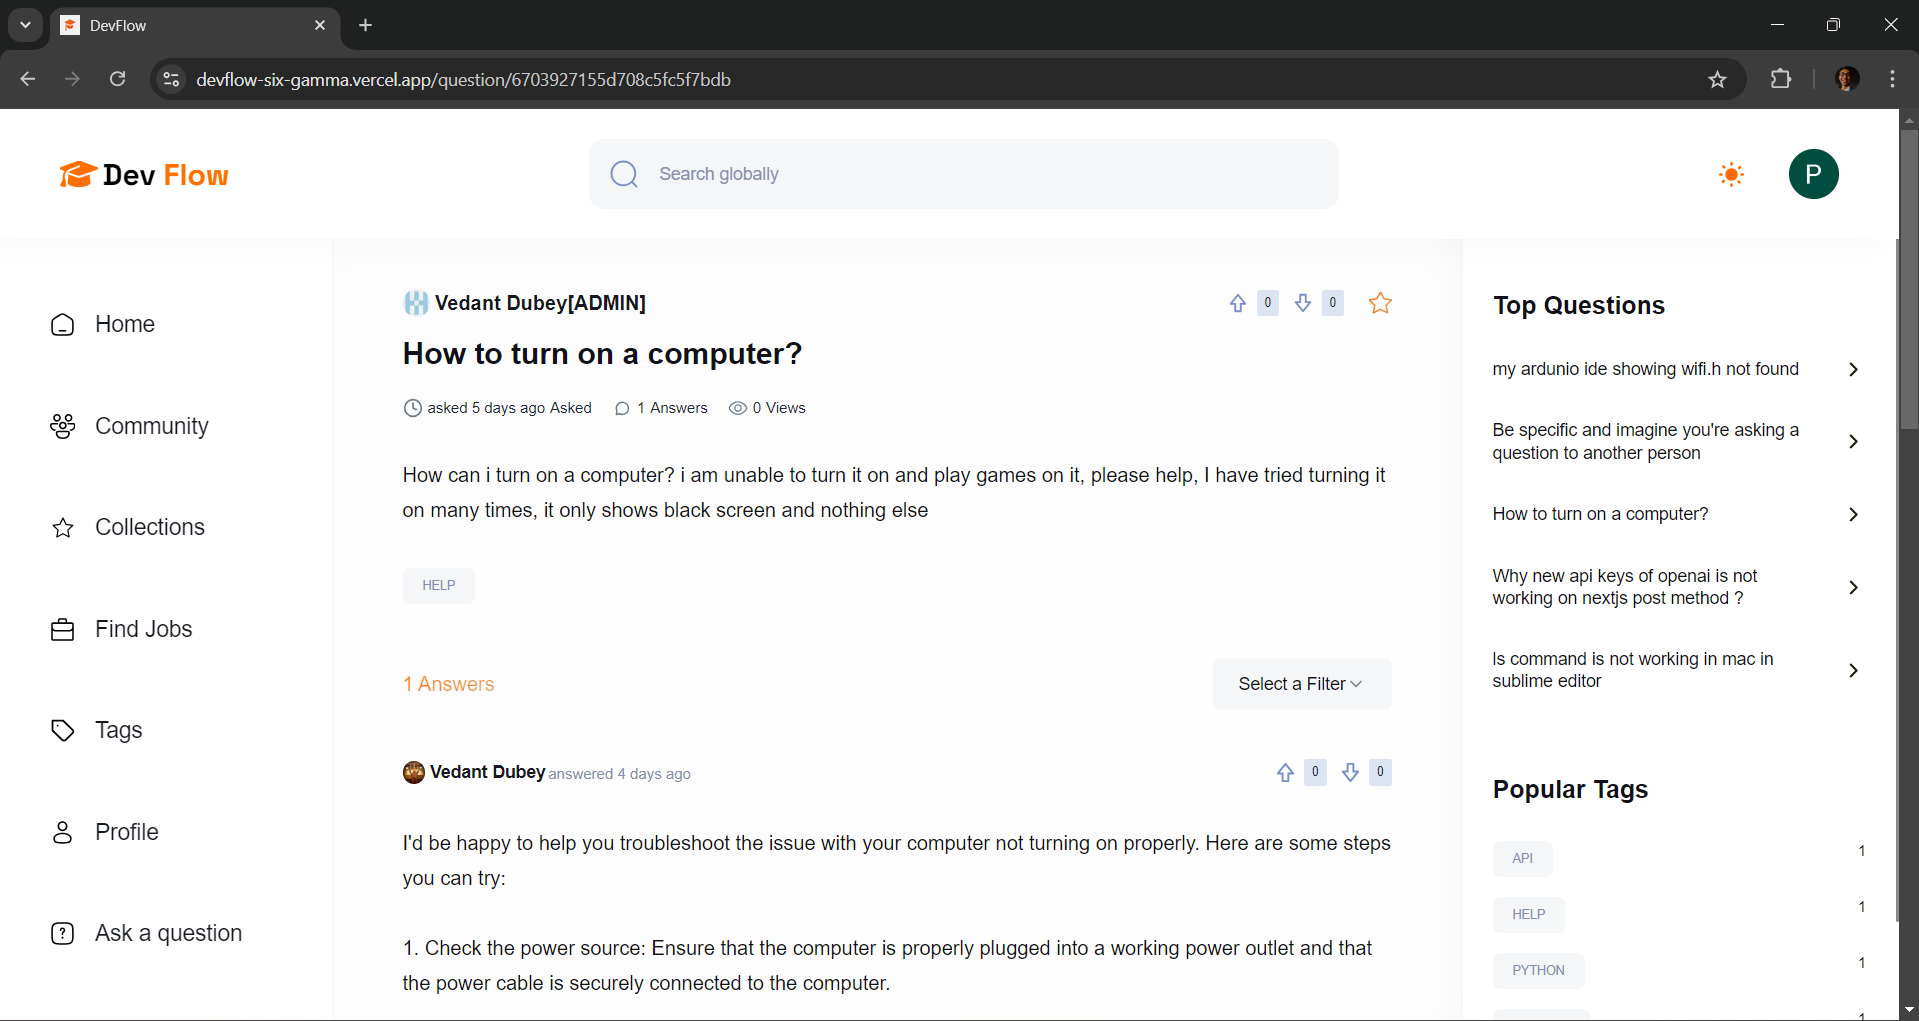Save question with the star icon
Image resolution: width=1919 pixels, height=1021 pixels.
coord(1380,303)
